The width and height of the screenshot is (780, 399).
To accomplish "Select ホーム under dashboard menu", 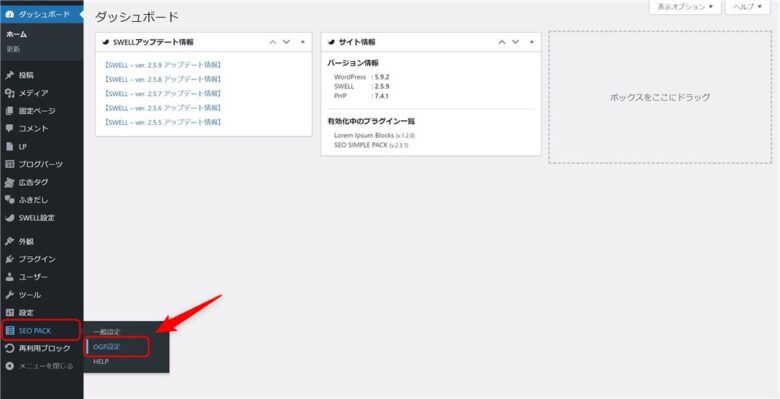I will pos(16,34).
